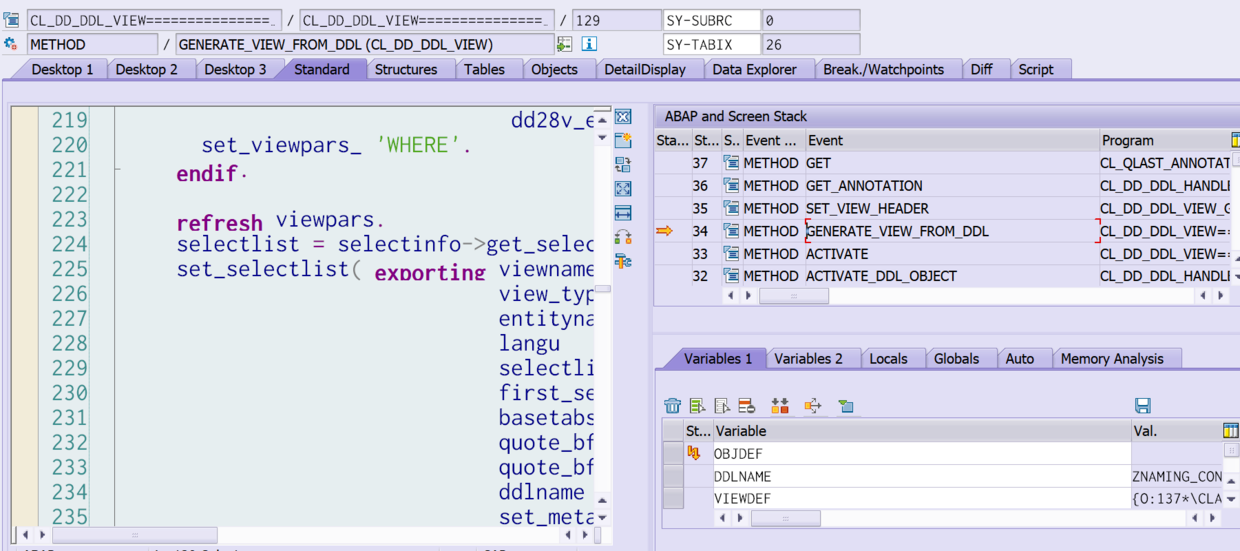This screenshot has width=1240, height=551.
Task: Open the Locals variables tab
Action: [x=888, y=358]
